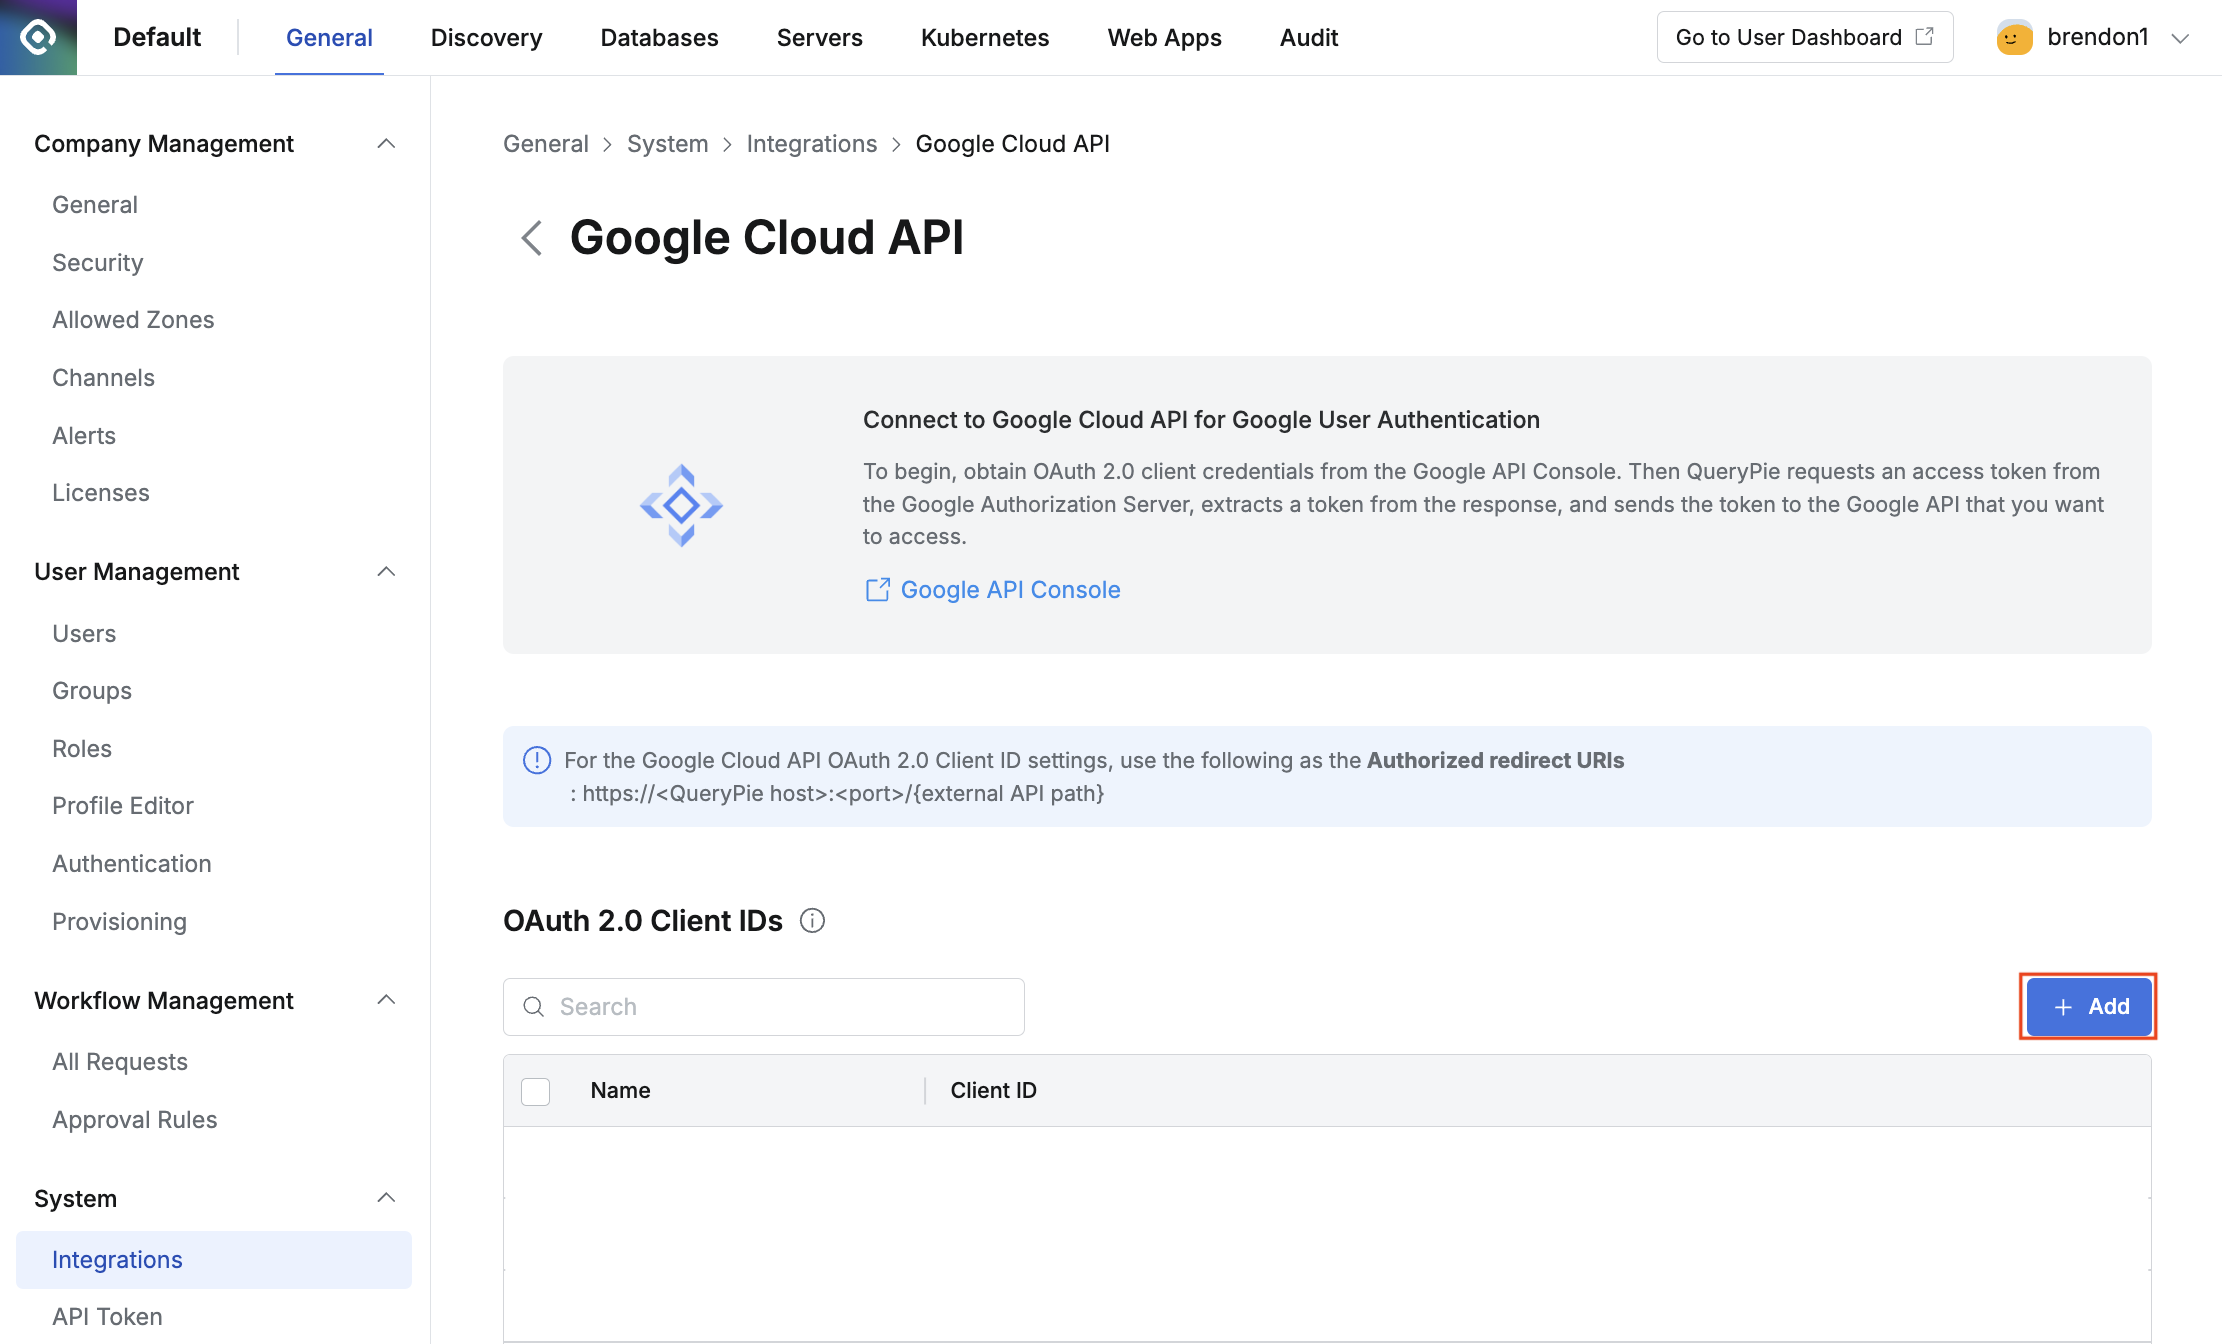The width and height of the screenshot is (2222, 1344).
Task: Open the Kubernetes tab
Action: pyautogui.click(x=984, y=38)
